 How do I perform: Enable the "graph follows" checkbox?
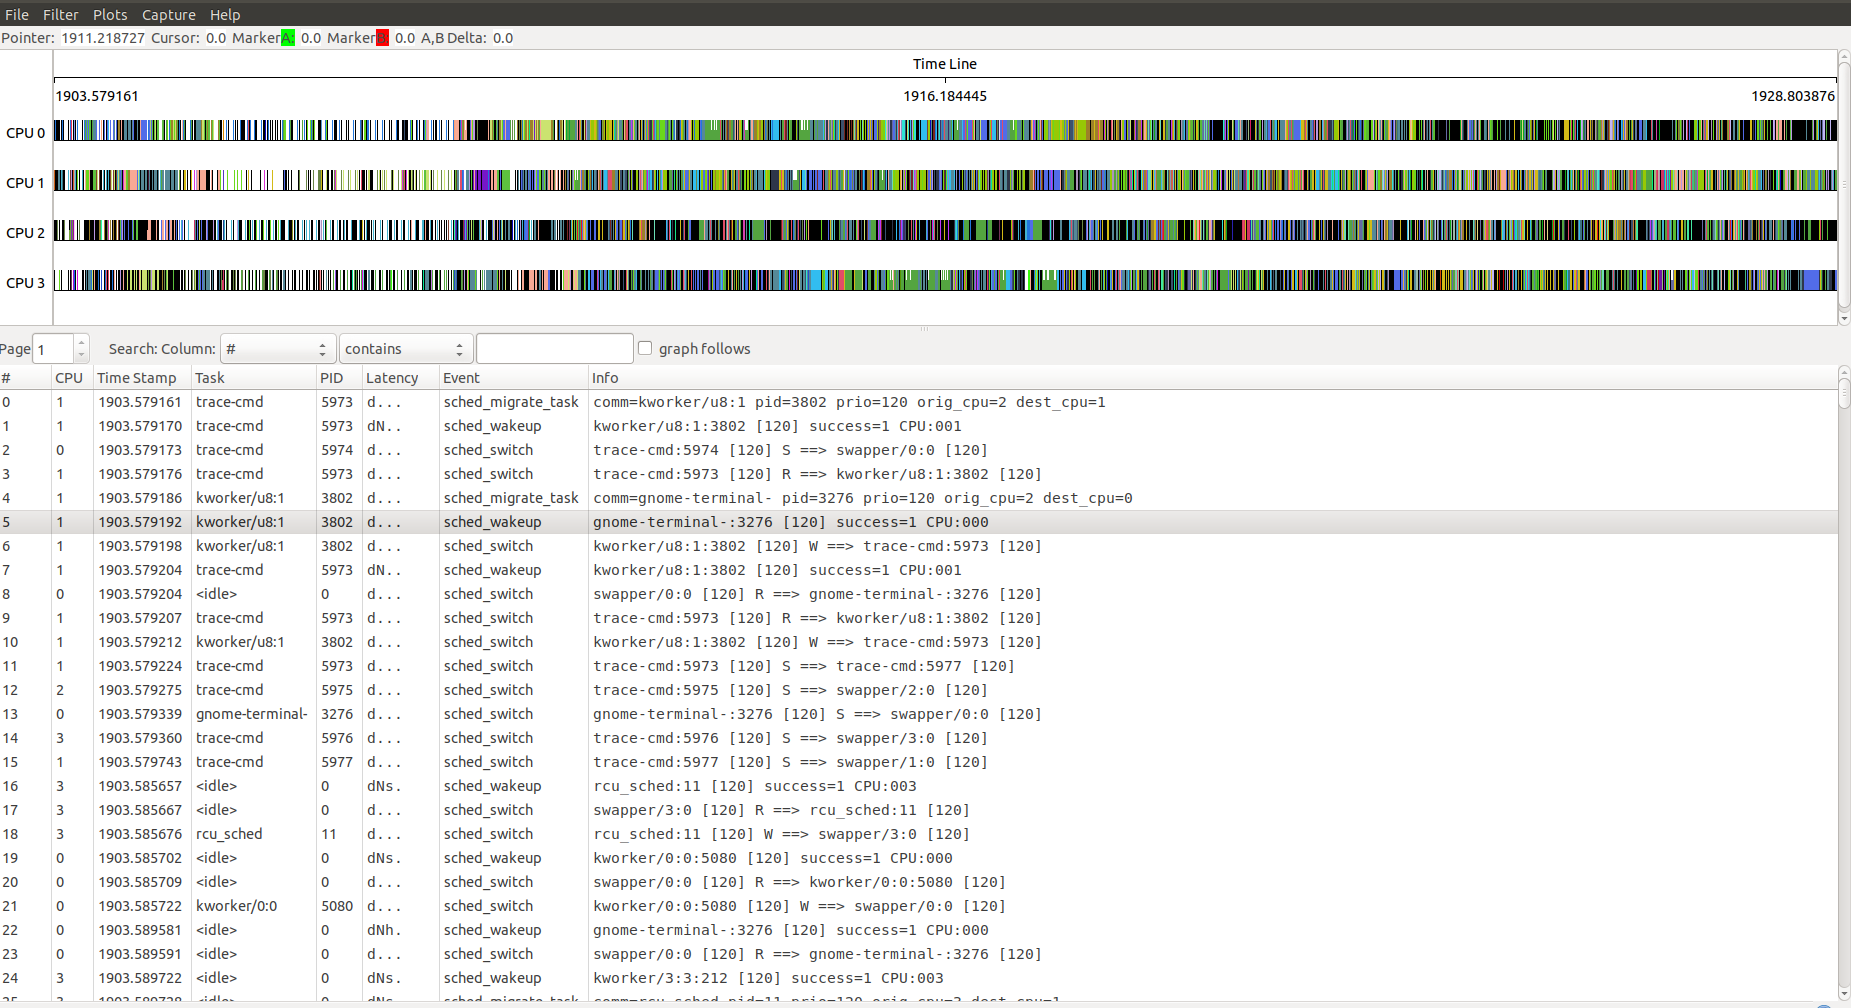coord(645,348)
